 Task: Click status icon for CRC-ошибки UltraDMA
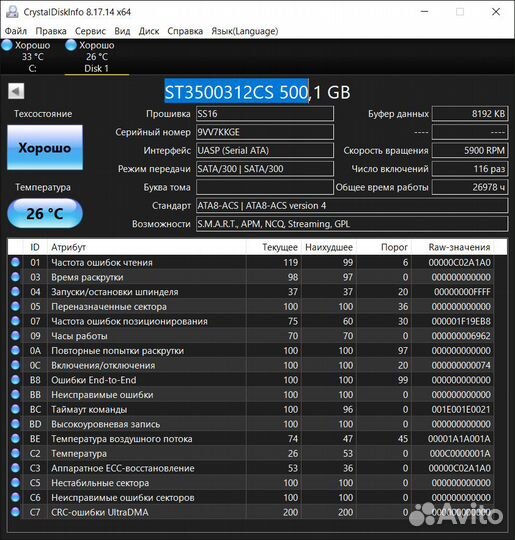point(15,512)
